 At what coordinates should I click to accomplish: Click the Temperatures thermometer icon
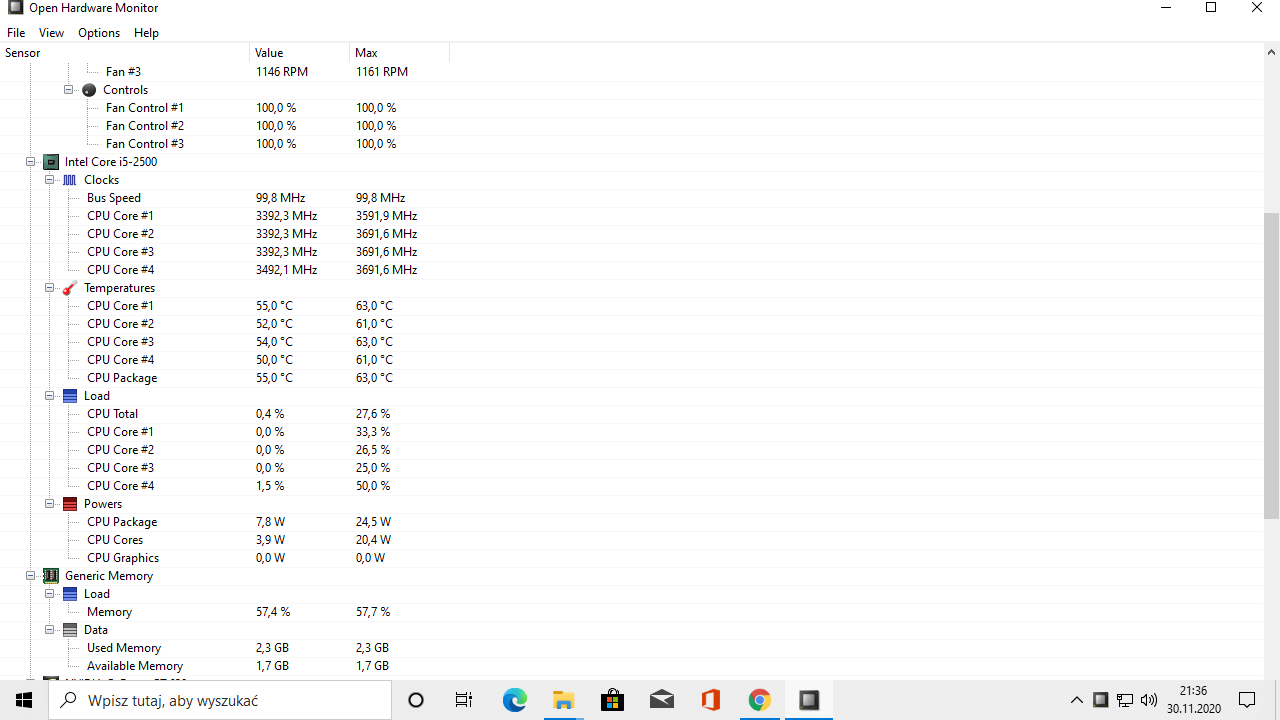(70, 288)
